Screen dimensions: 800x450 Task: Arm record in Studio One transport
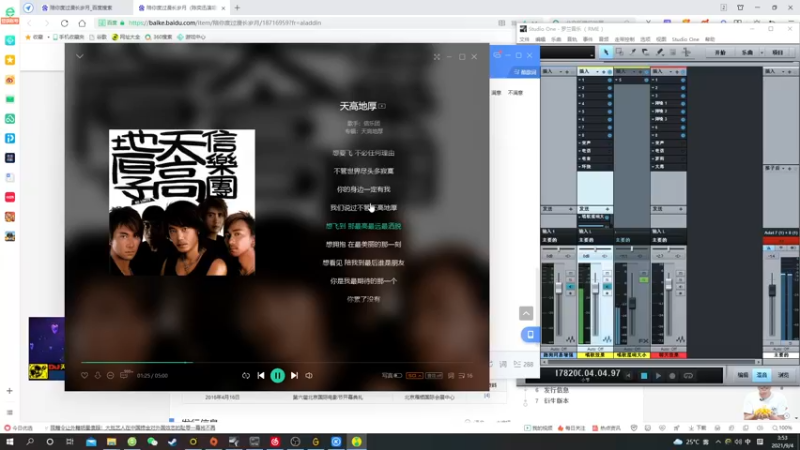click(x=672, y=376)
